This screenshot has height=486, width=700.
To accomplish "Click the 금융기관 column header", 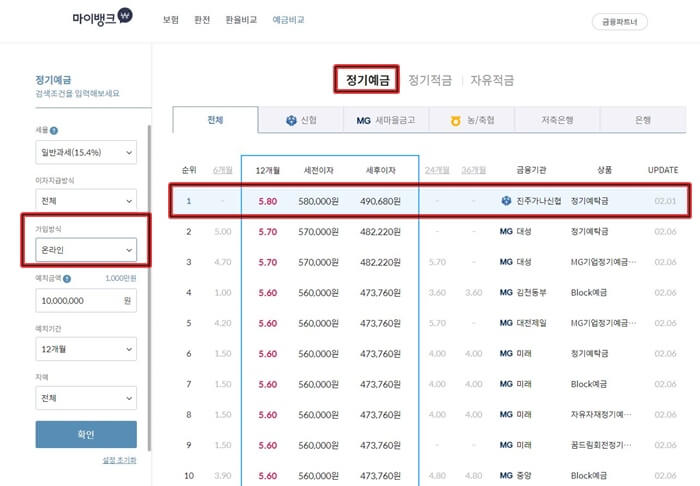I will [531, 170].
